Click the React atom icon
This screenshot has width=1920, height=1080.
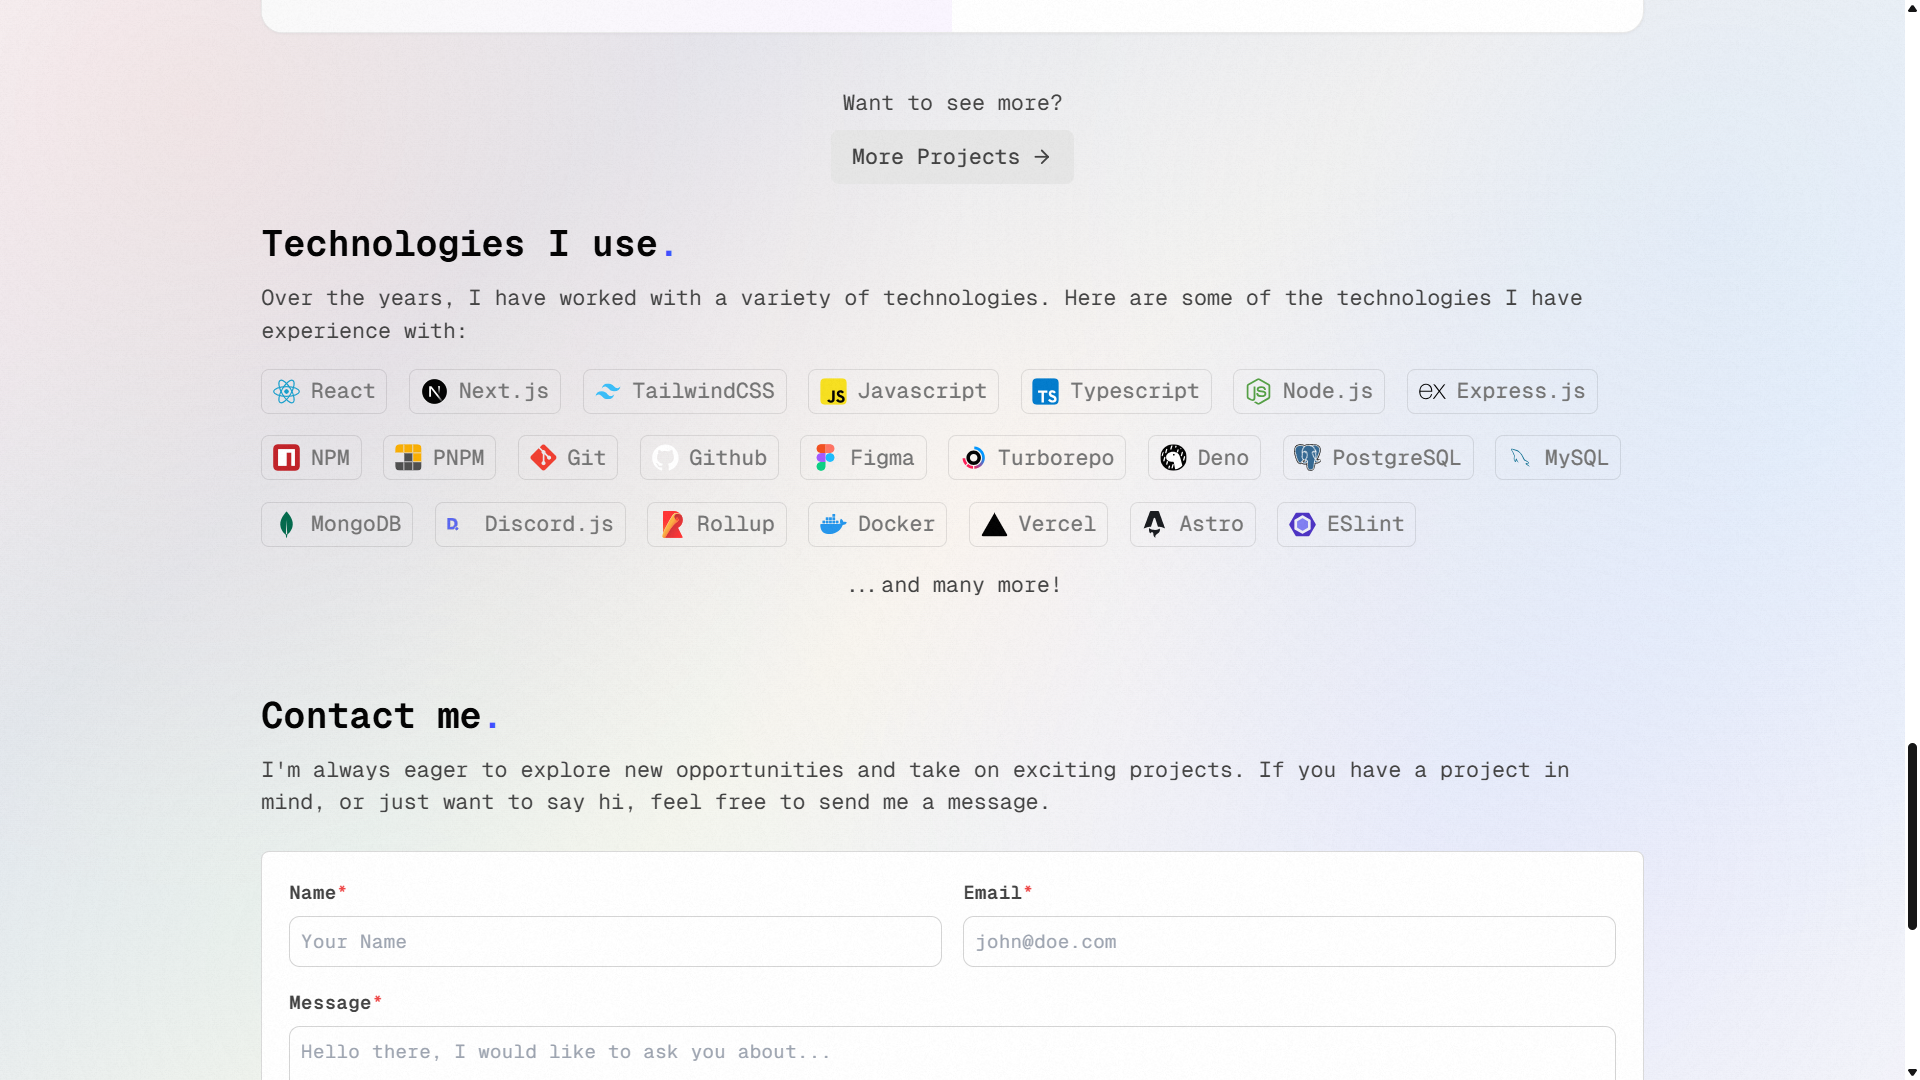pos(286,392)
